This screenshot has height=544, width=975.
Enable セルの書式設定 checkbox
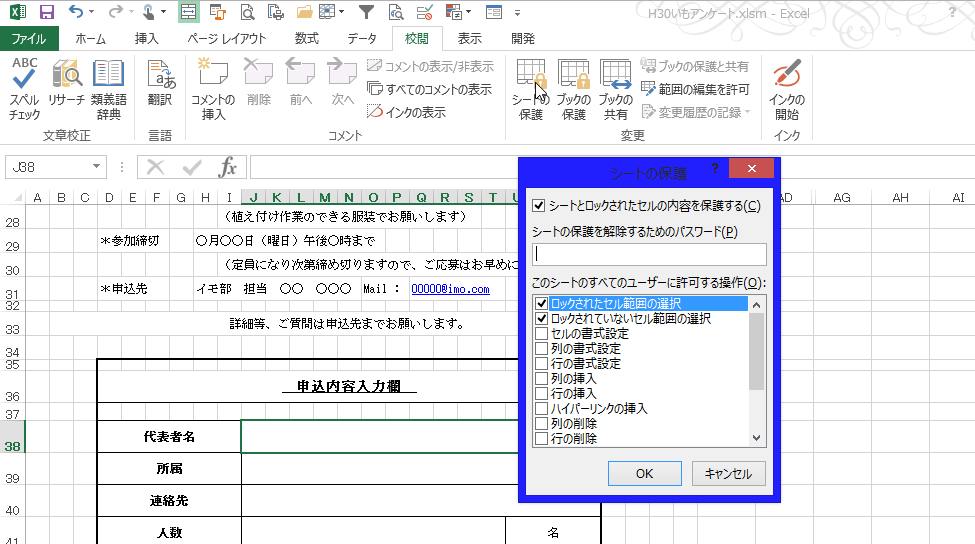point(542,334)
